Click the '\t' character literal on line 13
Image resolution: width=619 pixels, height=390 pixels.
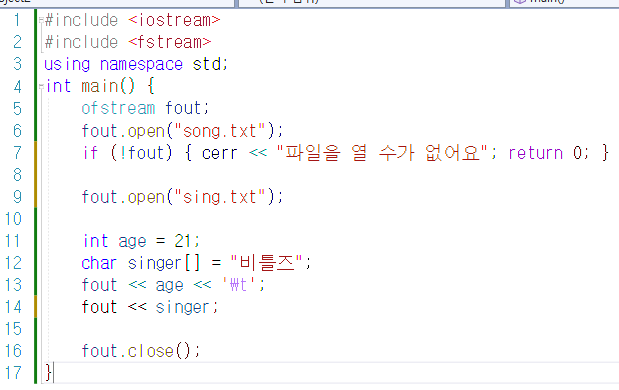[x=238, y=285]
